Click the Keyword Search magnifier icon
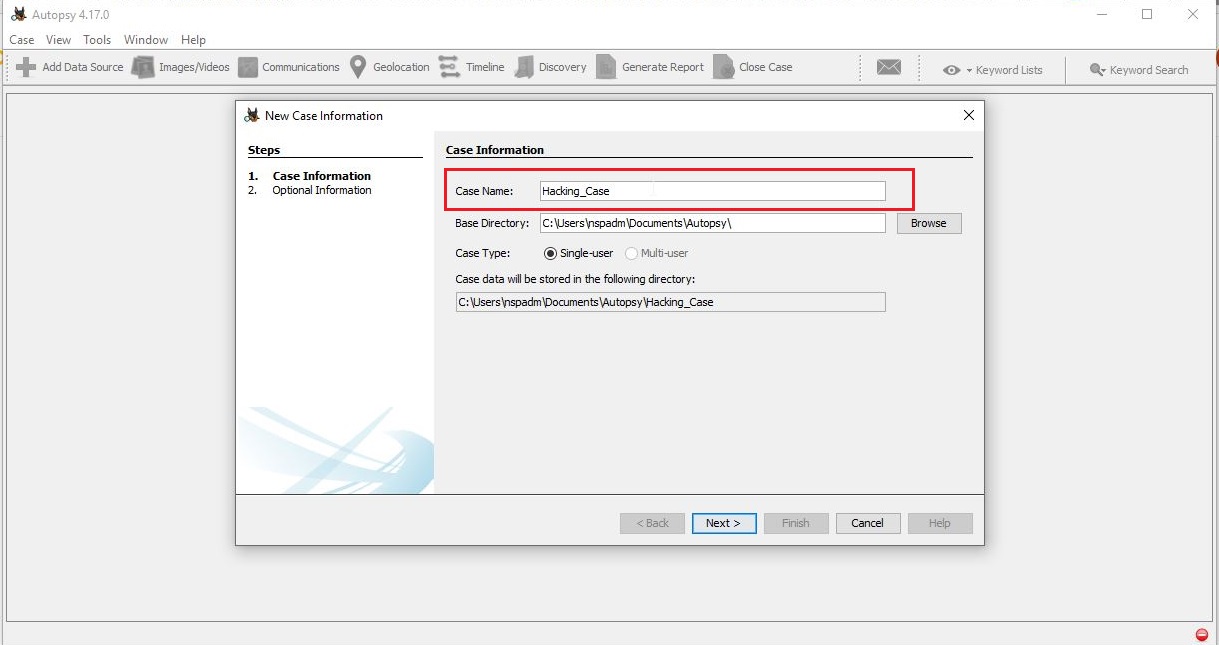The height and width of the screenshot is (645, 1219). click(1097, 70)
